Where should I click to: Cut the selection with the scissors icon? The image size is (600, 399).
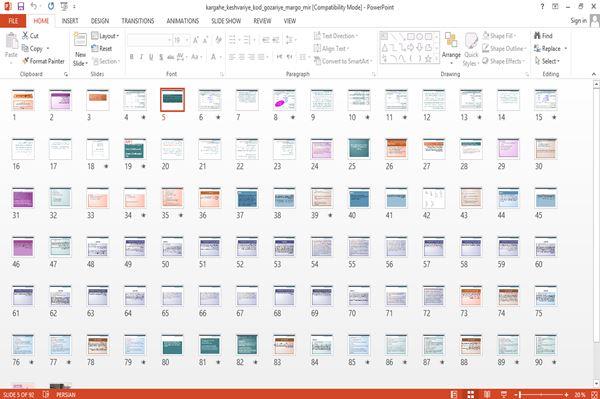pyautogui.click(x=25, y=36)
